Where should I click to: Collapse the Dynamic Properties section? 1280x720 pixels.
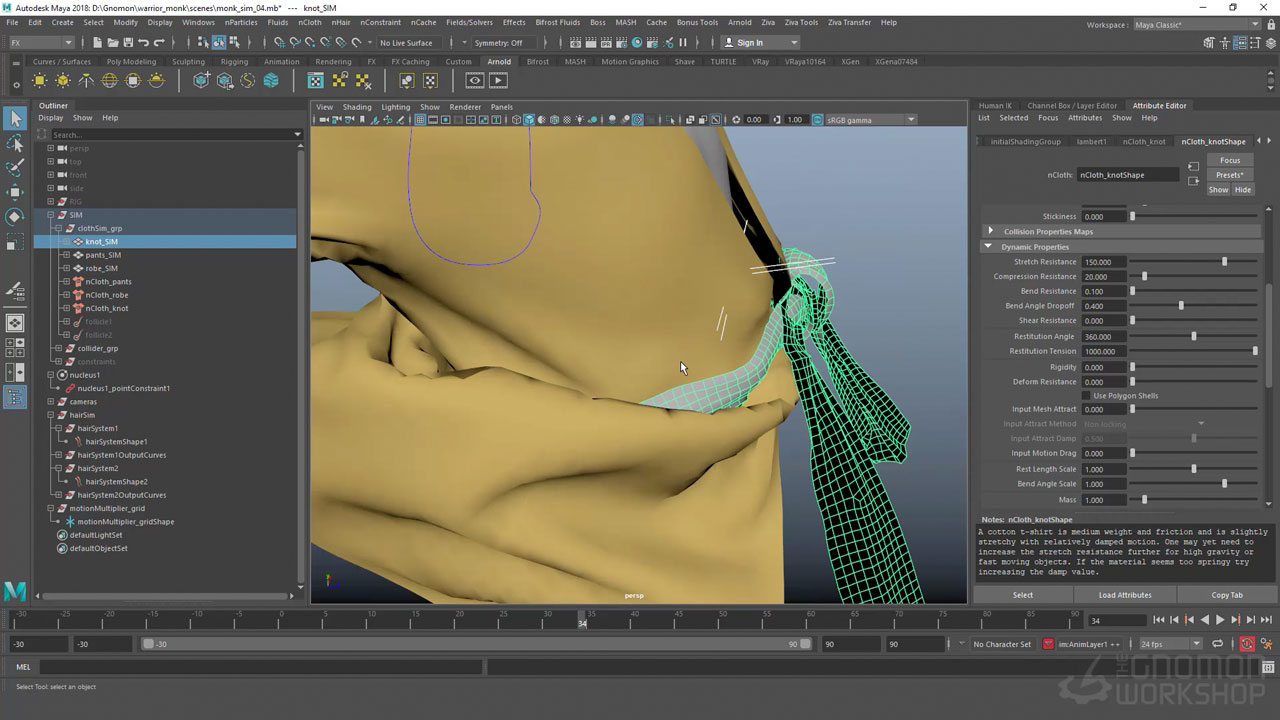click(x=988, y=247)
